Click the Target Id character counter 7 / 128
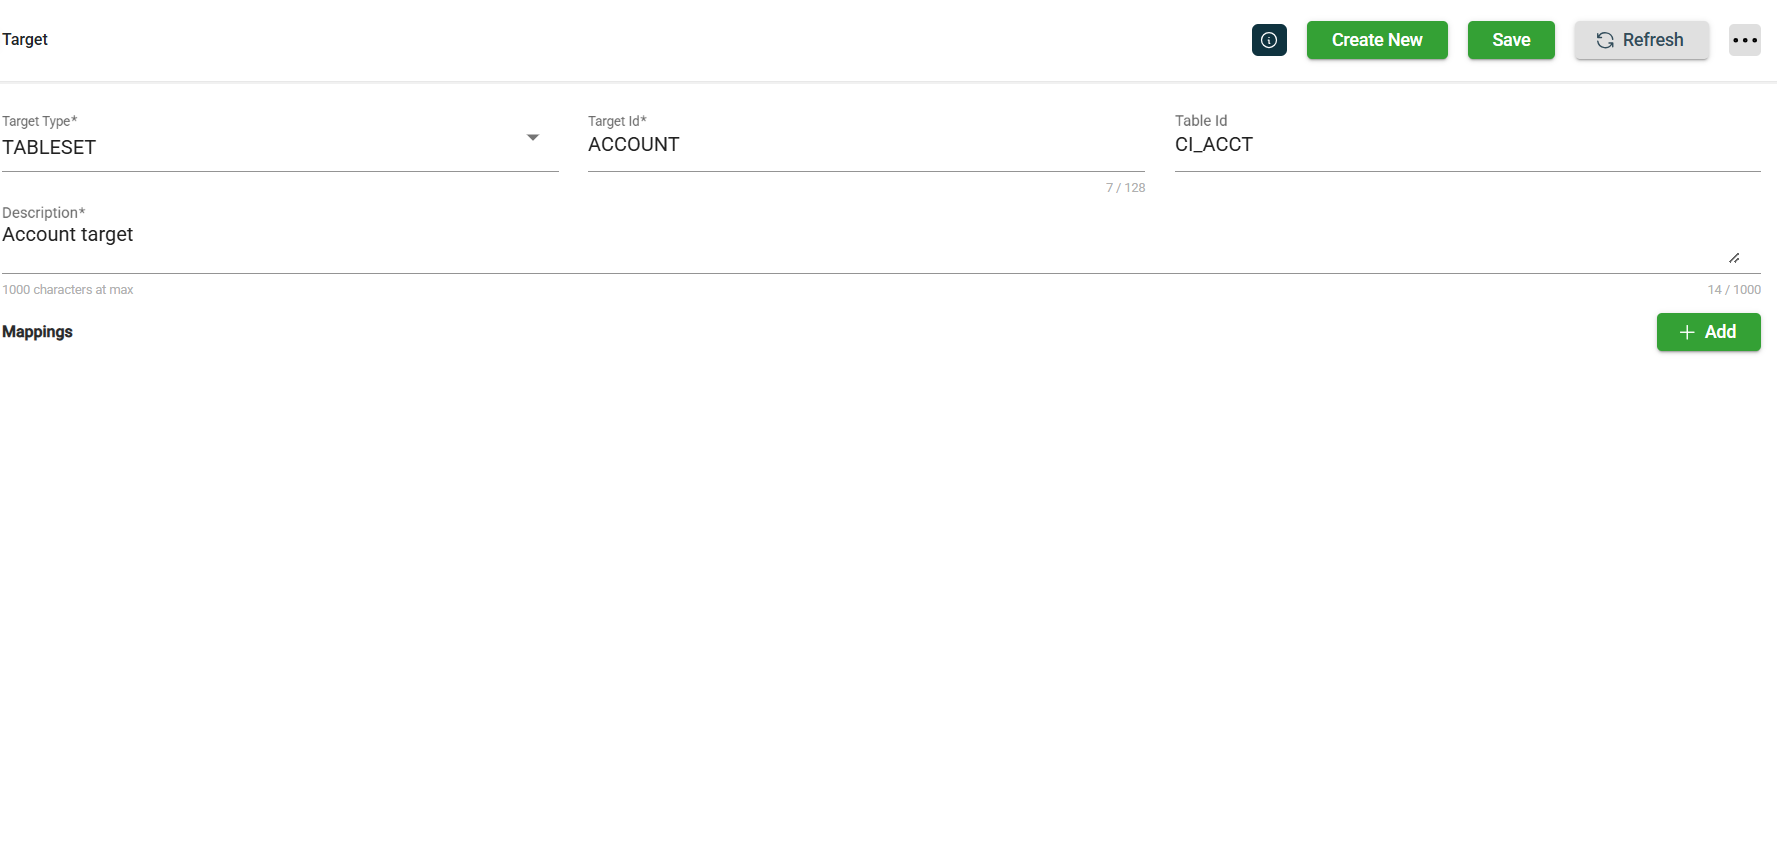Screen dimensions: 1777x862 coord(1125,188)
